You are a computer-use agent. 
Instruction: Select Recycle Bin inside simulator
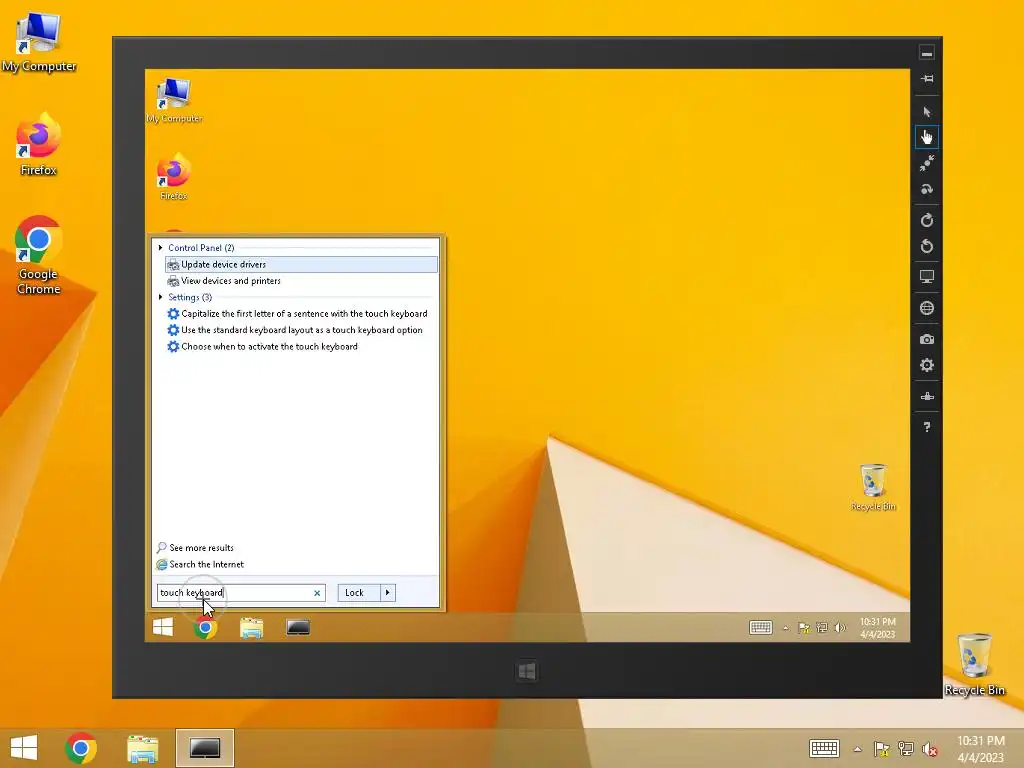tap(873, 487)
